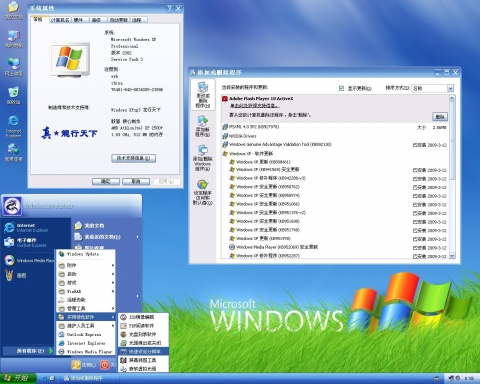The height and width of the screenshot is (384, 480).
Task: Click 取消 in System Properties
Action: click(136, 181)
